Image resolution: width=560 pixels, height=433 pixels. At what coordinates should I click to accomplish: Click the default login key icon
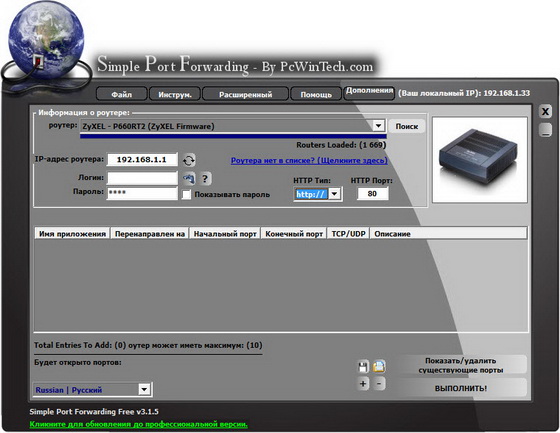(x=189, y=178)
